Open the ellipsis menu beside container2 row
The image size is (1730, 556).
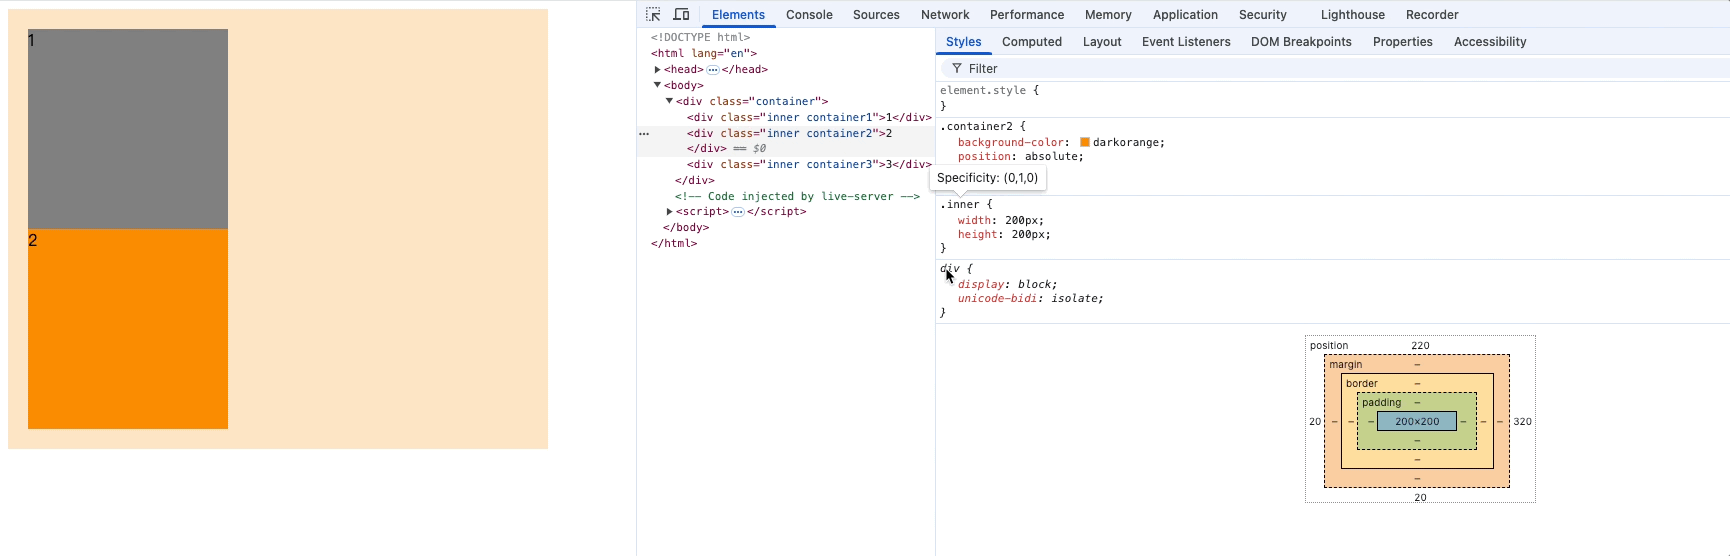[644, 133]
